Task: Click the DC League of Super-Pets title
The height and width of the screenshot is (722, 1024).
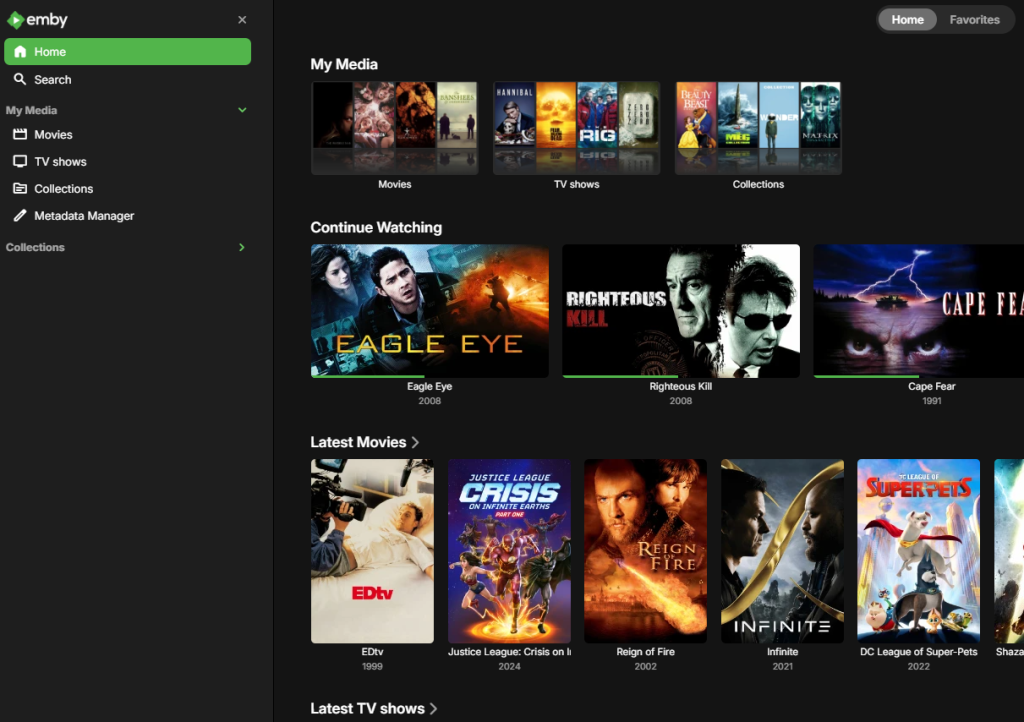Action: (x=918, y=651)
